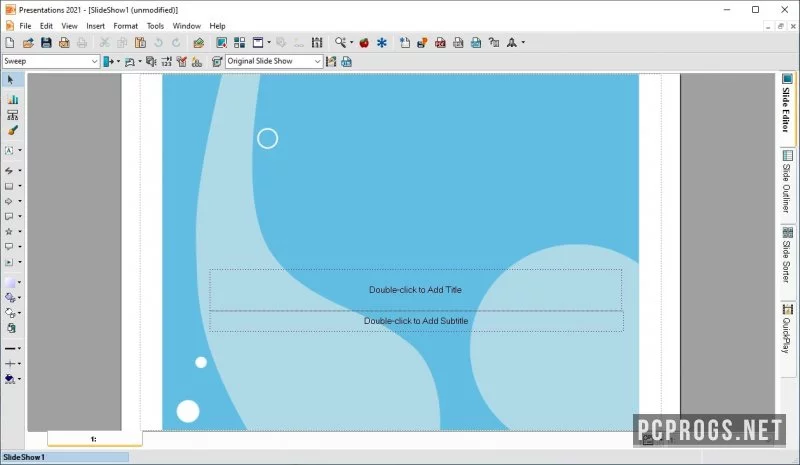This screenshot has height=465, width=800.
Task: Open a file using the folder icon
Action: pyautogui.click(x=28, y=43)
